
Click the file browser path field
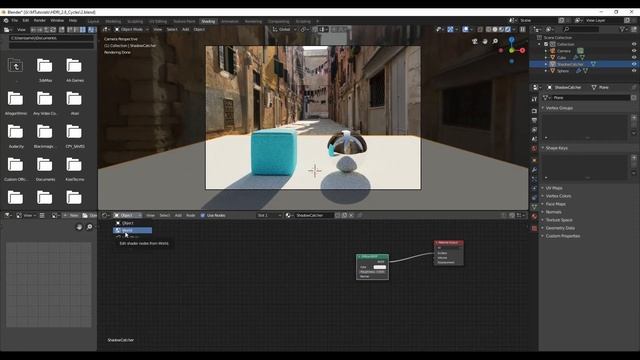click(x=51, y=38)
